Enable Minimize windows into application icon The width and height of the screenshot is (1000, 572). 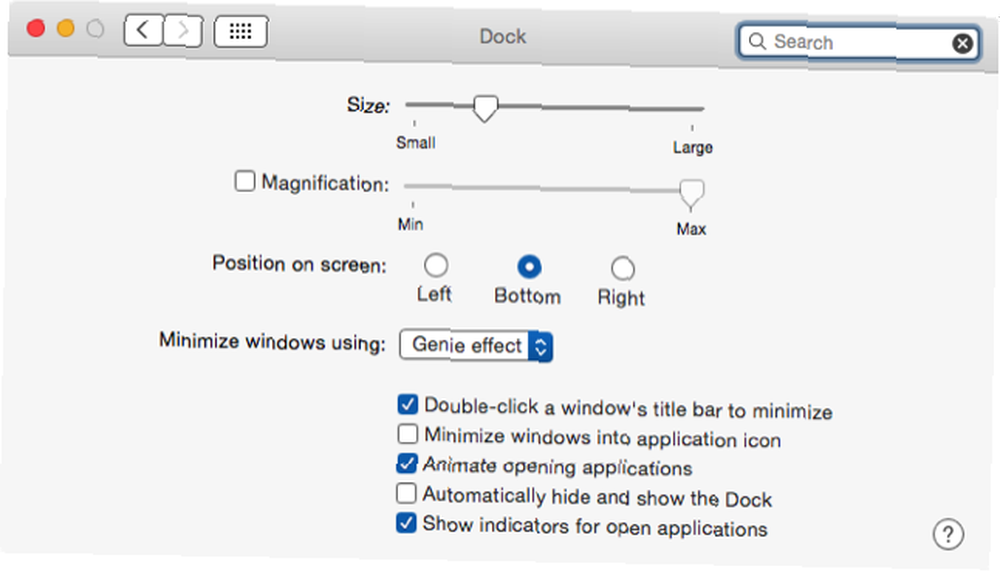408,434
